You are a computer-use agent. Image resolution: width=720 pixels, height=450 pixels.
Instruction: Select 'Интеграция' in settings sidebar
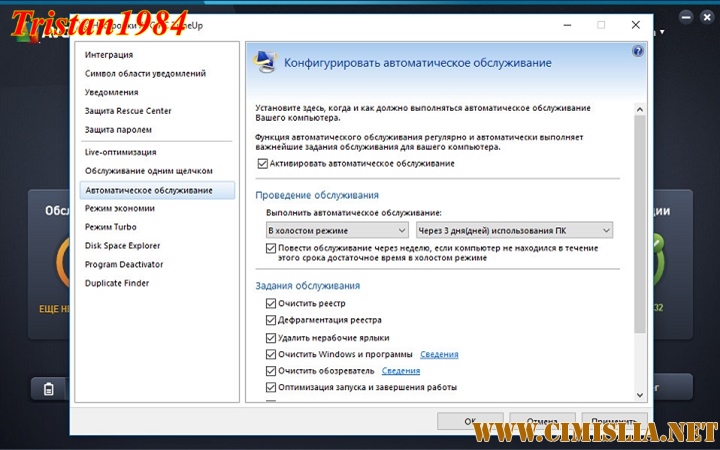click(x=109, y=55)
